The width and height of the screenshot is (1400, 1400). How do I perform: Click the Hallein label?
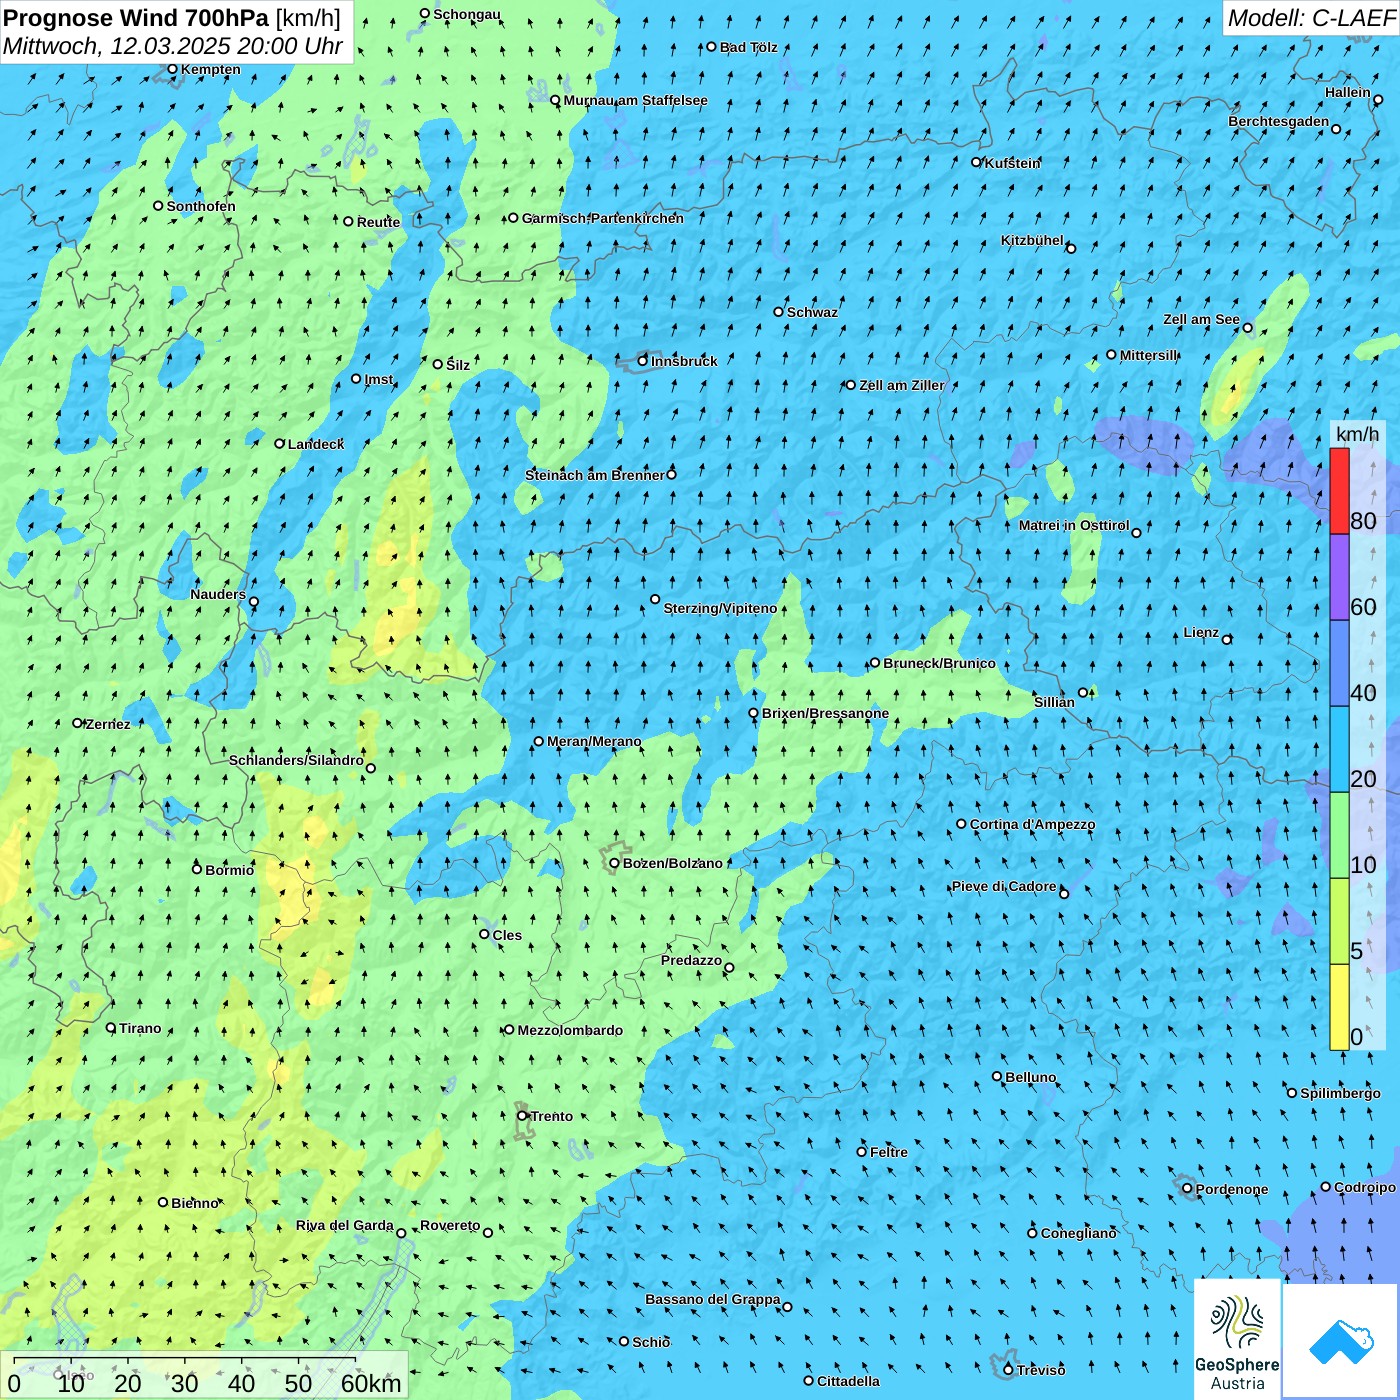click(1348, 92)
